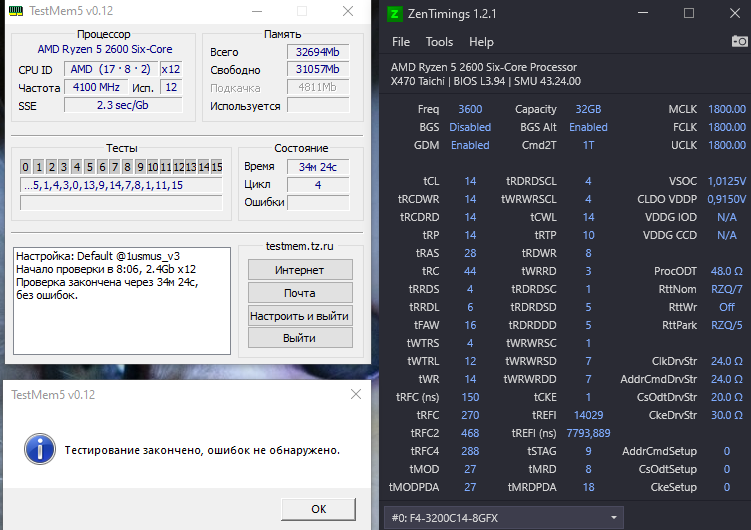Click the blue information icon in dialog
This screenshot has width=751, height=530.
click(x=40, y=449)
